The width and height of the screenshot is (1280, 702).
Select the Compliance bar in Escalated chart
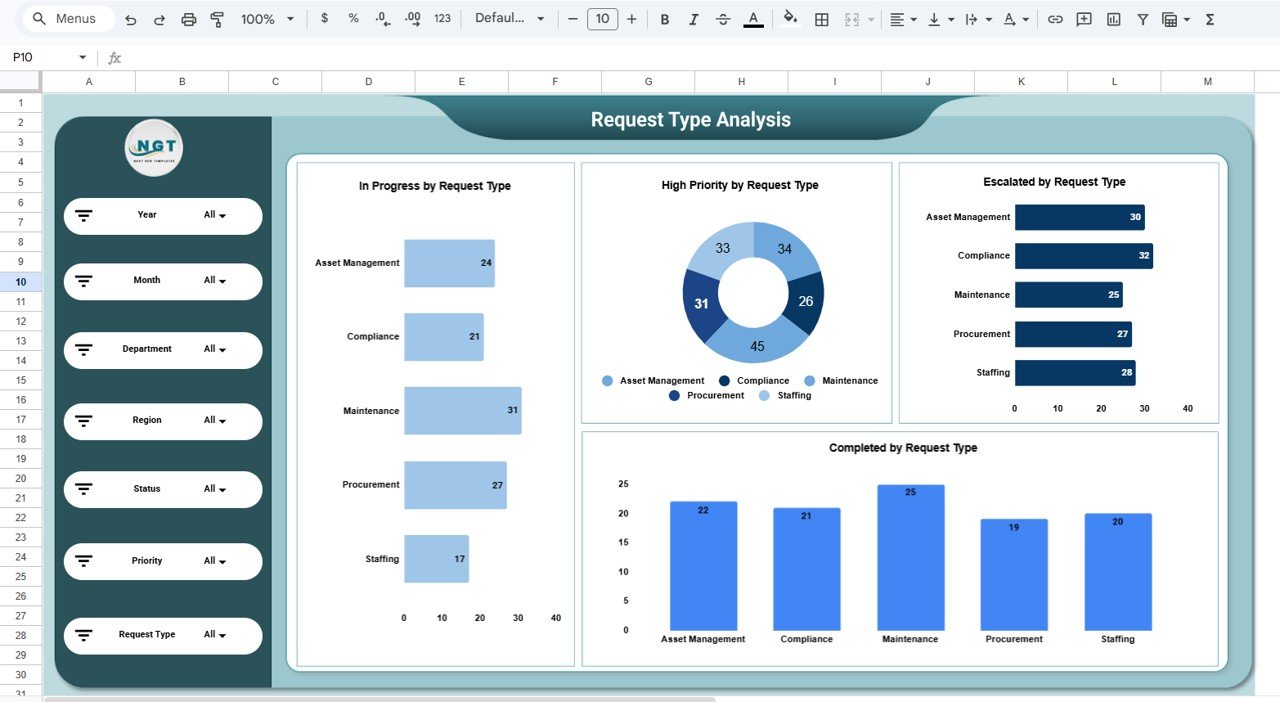[x=1083, y=256]
